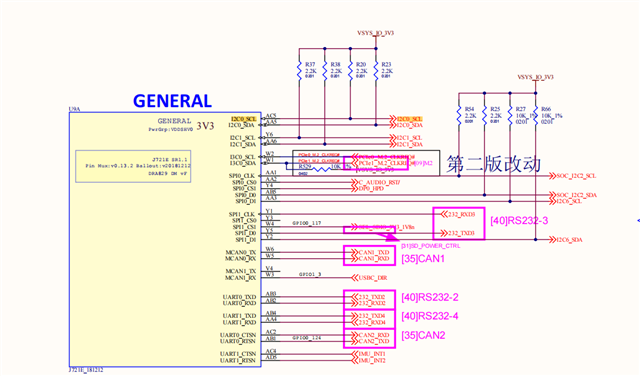The height and width of the screenshot is (376, 640).
Task: Select the I2C6_SDA net label
Action: click(569, 240)
